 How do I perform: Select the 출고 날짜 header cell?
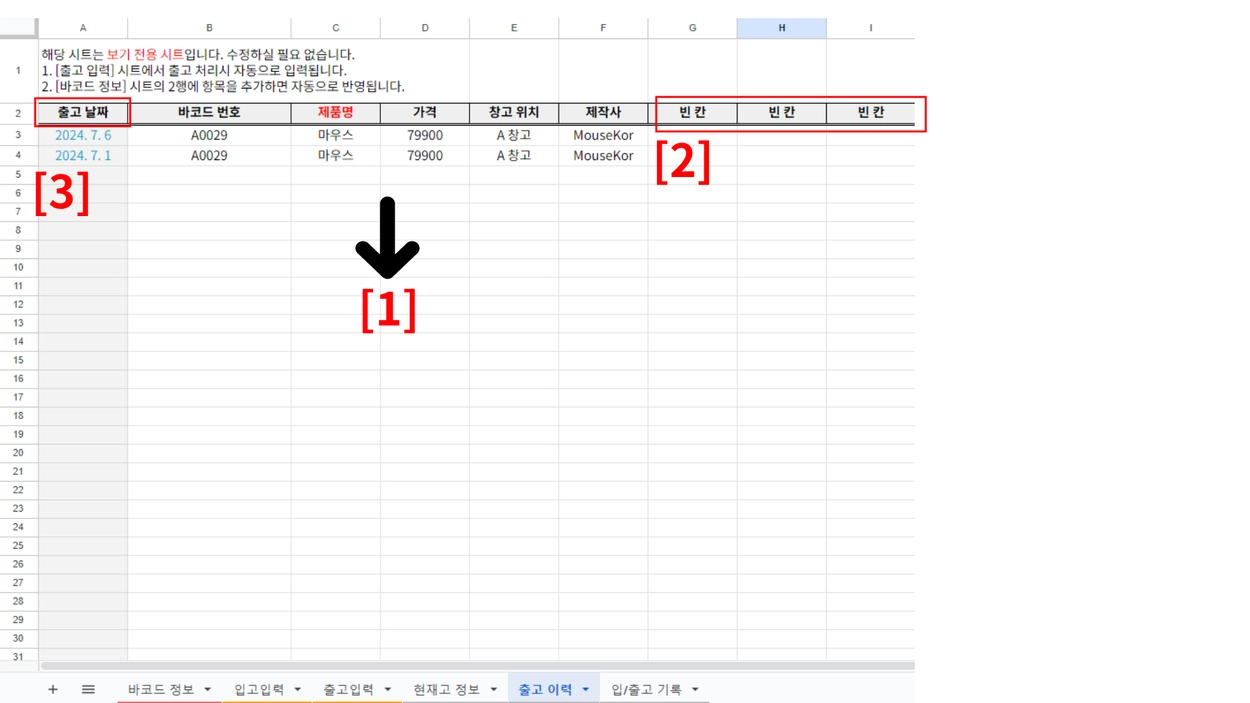(83, 112)
